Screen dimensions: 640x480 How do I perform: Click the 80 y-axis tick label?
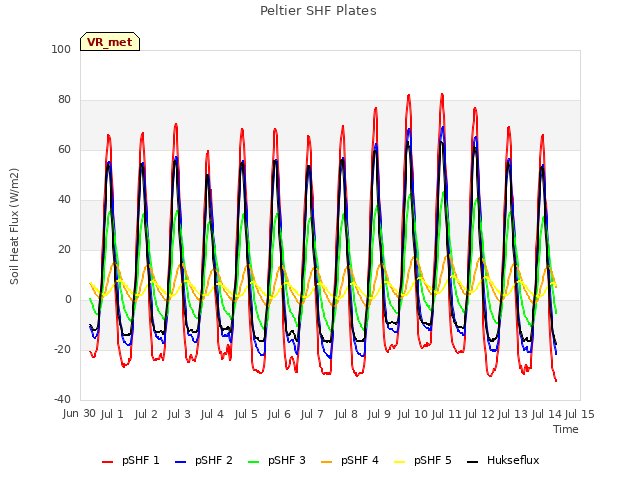(64, 100)
